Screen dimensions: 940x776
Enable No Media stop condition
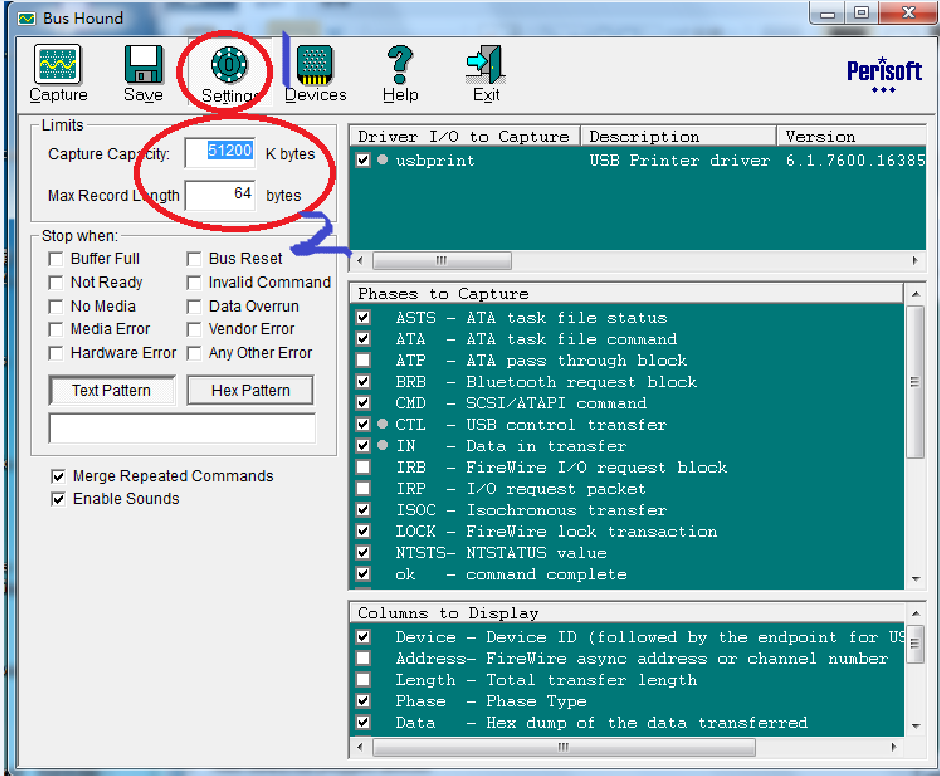click(56, 306)
